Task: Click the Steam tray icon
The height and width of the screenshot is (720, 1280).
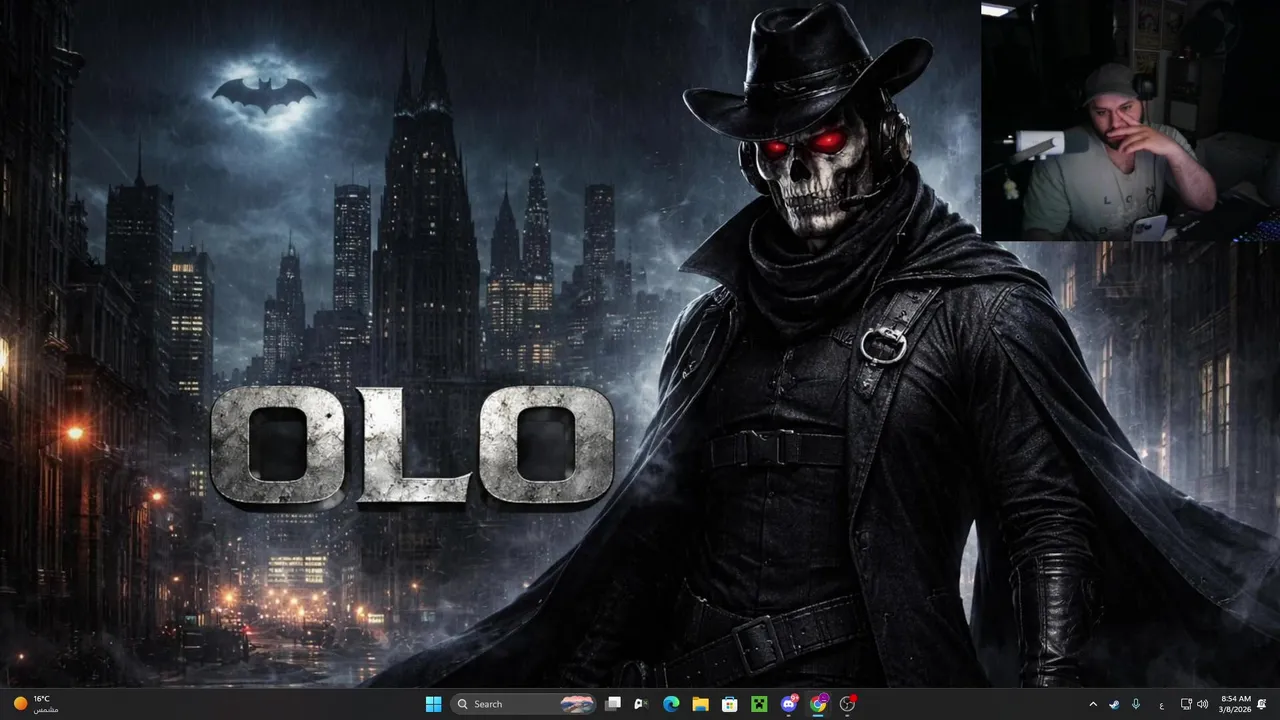Action: click(1114, 704)
